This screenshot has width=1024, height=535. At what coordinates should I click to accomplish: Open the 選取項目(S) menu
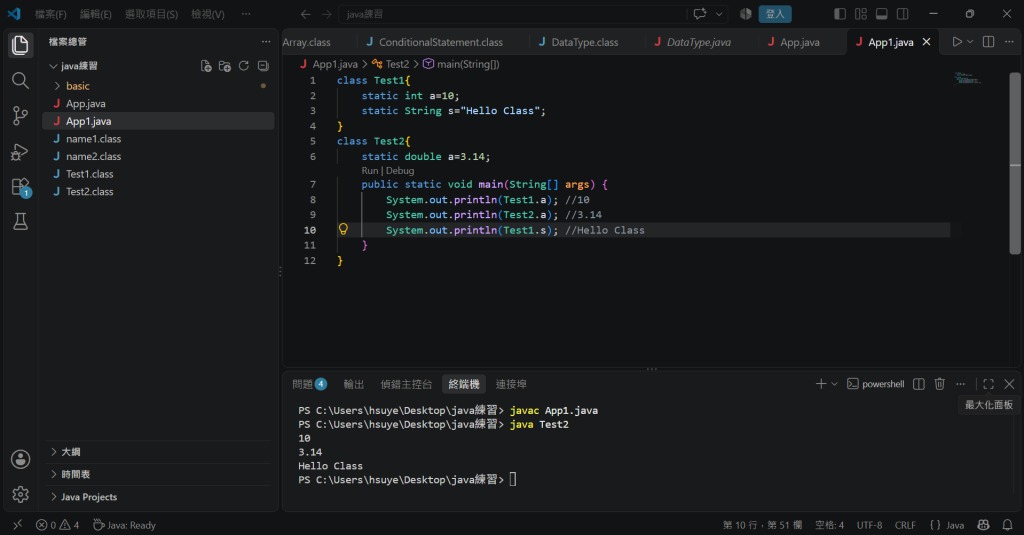(152, 14)
